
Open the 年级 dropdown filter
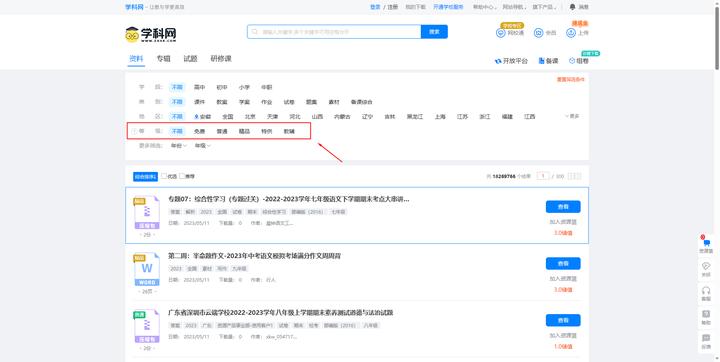[x=202, y=146]
